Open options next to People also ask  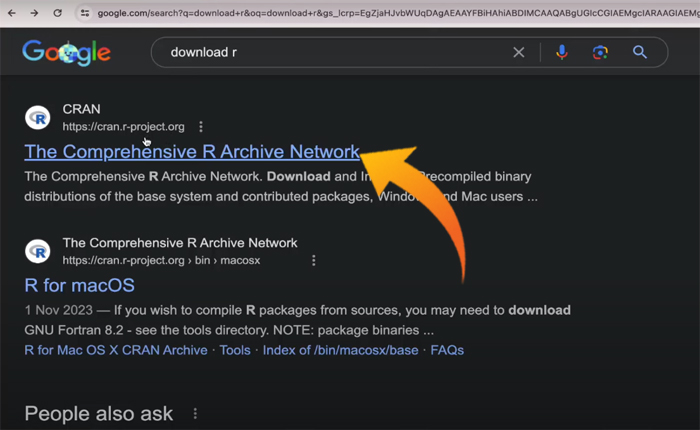pyautogui.click(x=195, y=414)
